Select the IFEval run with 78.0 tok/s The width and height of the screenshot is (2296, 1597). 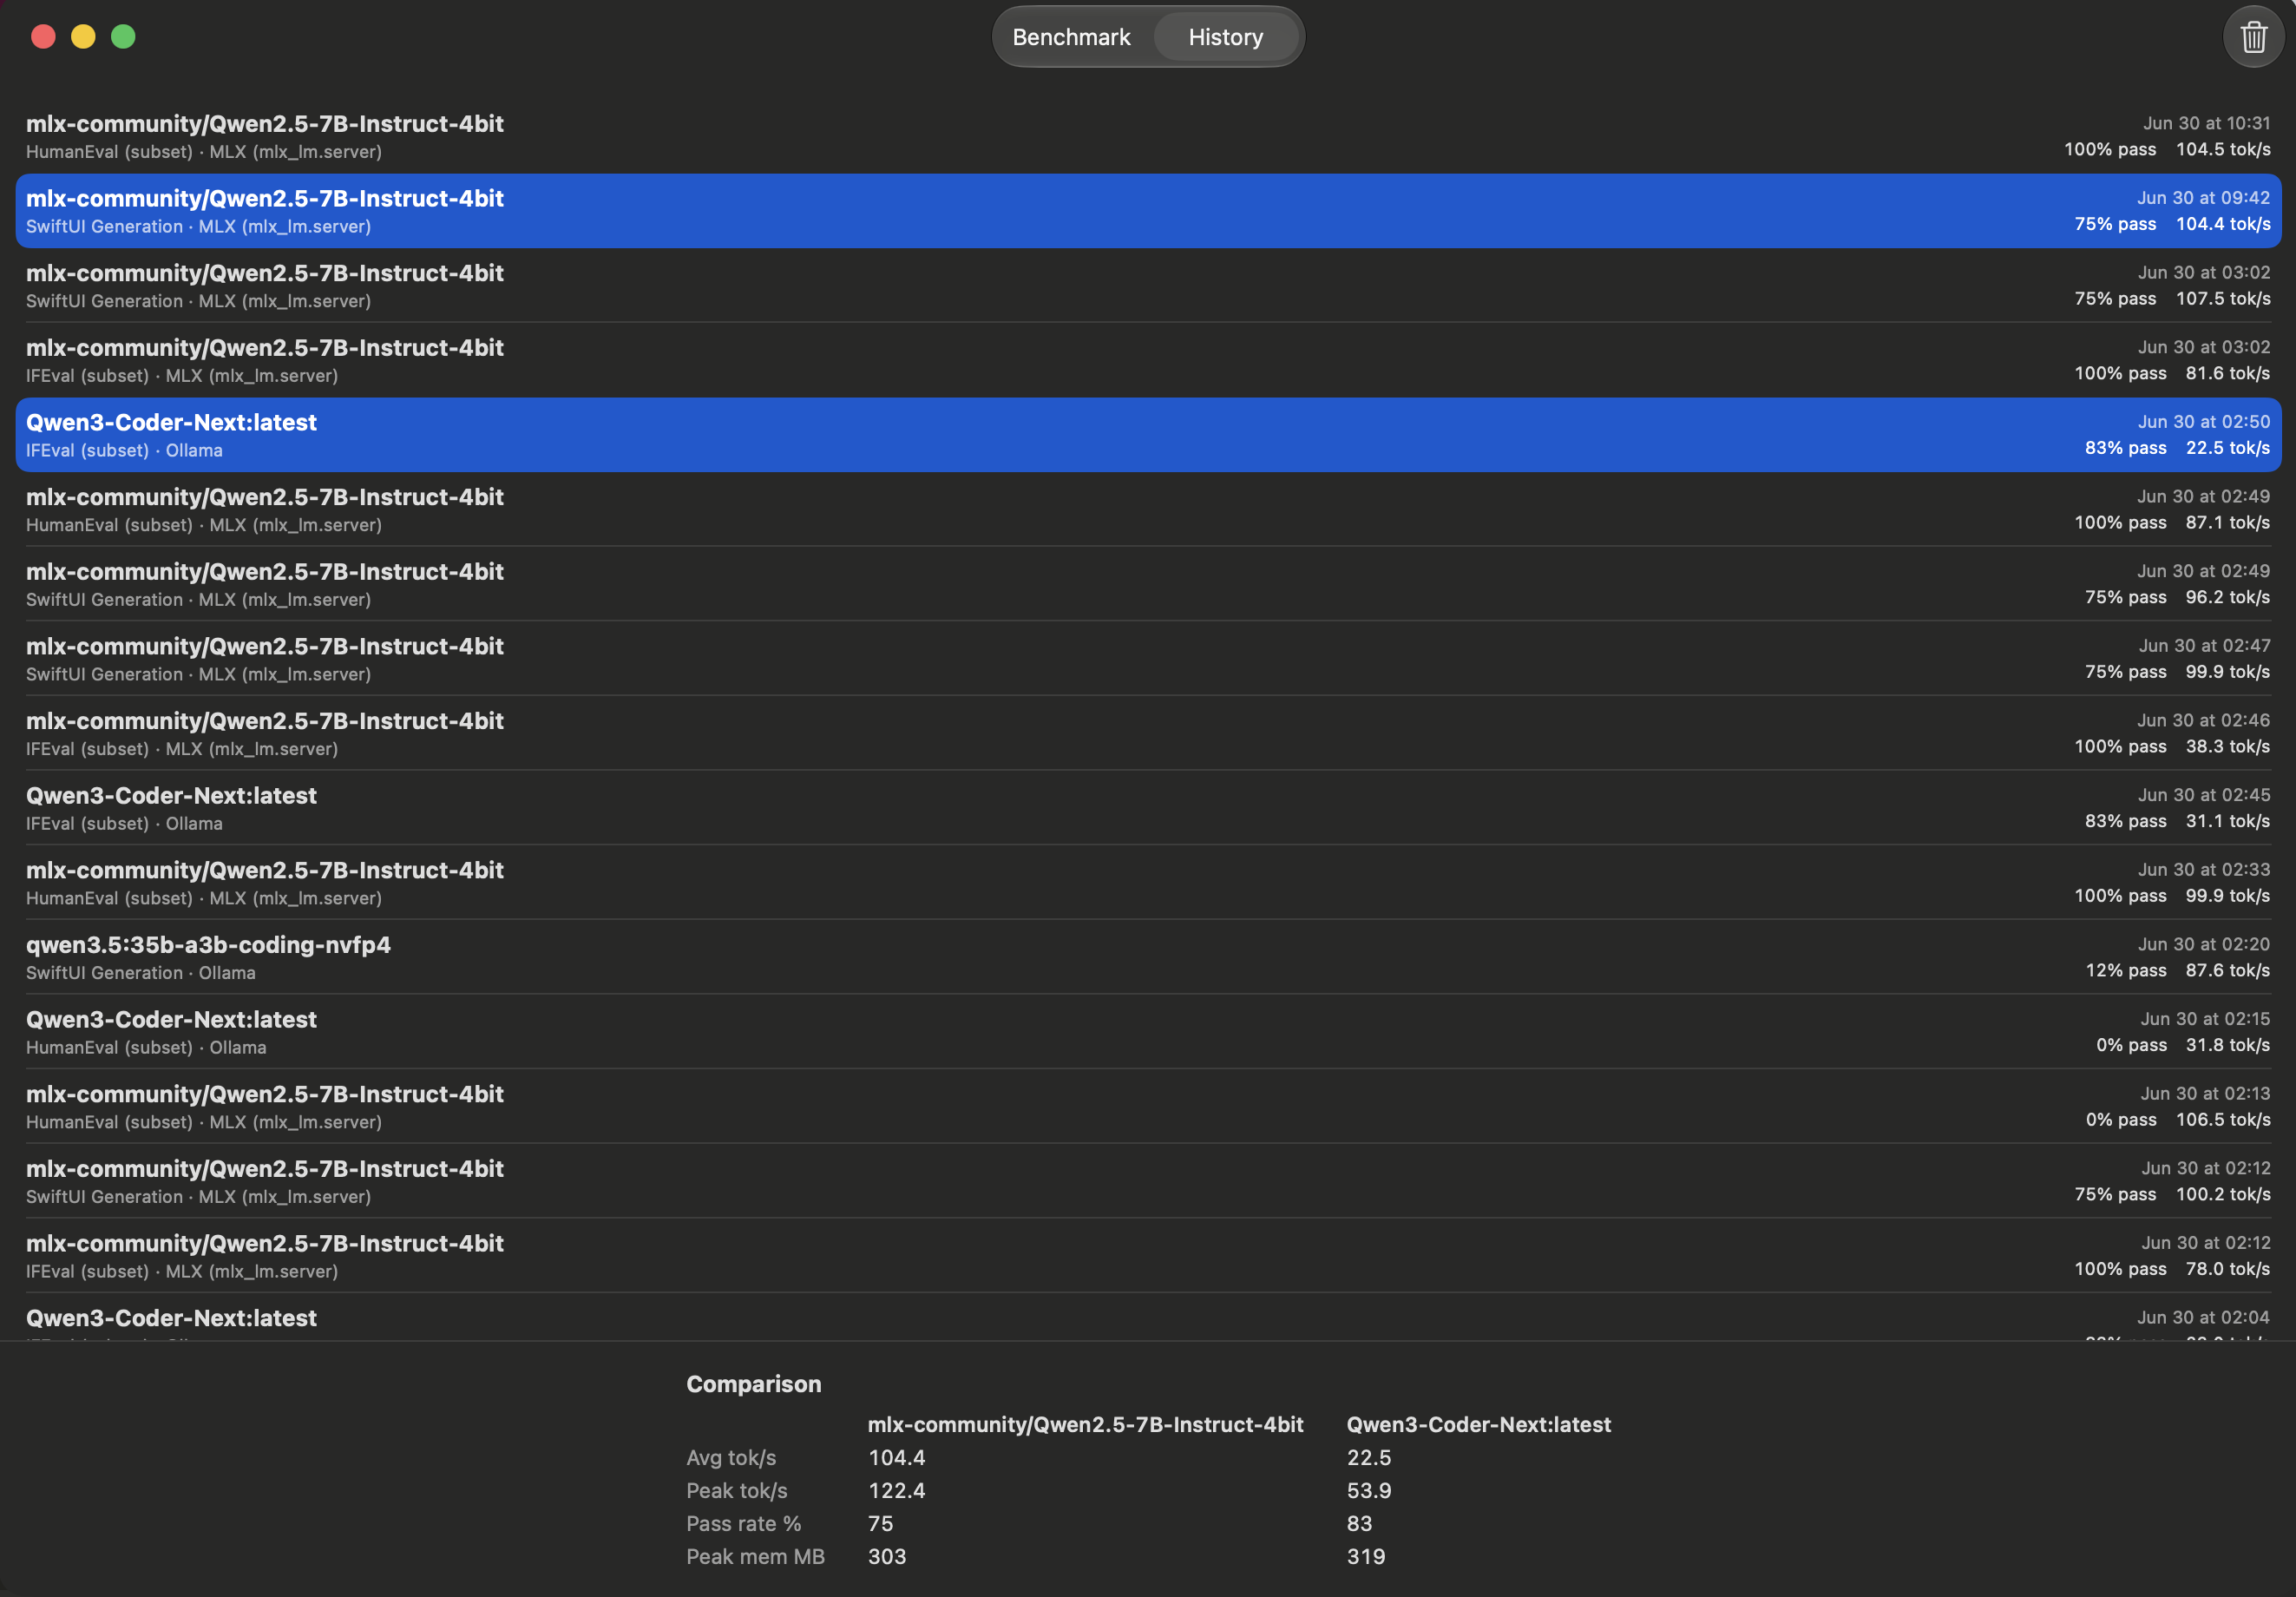(x=1148, y=1256)
